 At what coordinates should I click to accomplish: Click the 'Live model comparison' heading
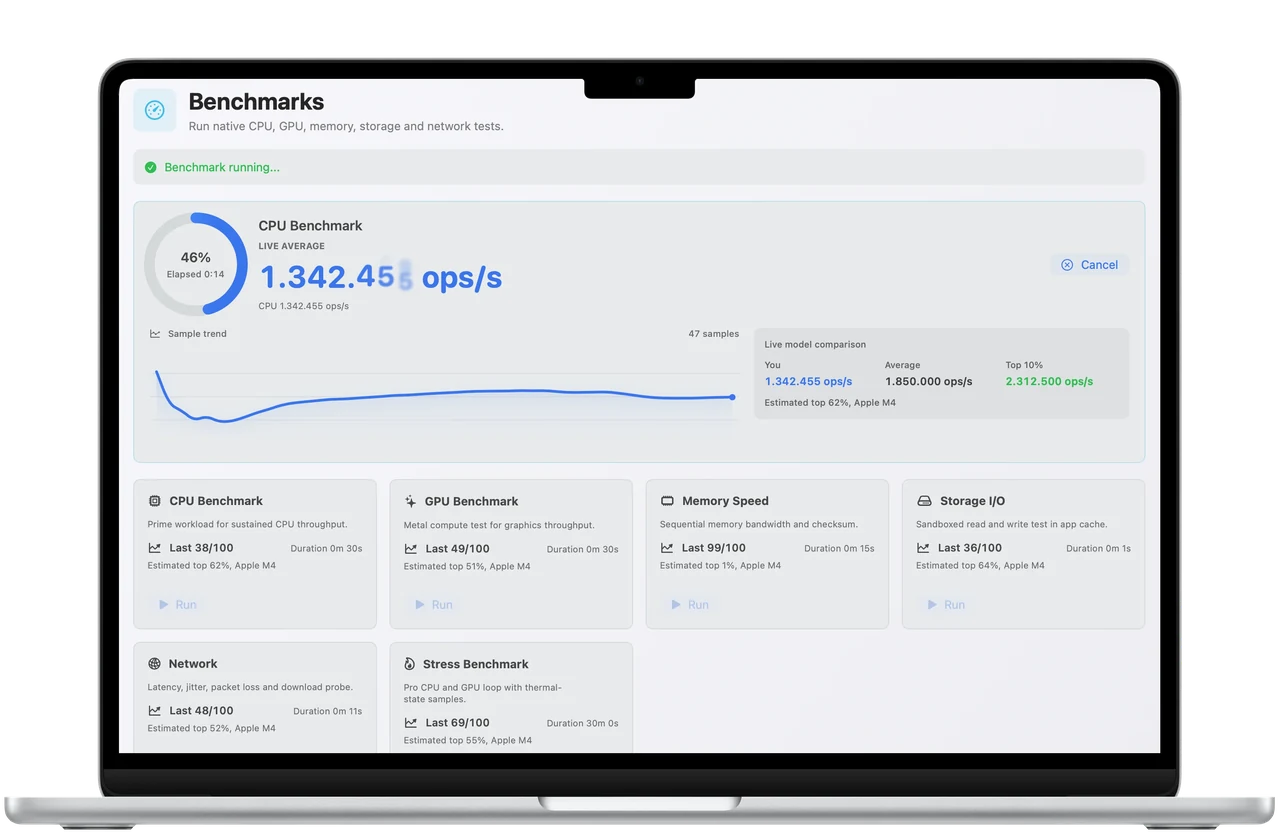coord(815,345)
